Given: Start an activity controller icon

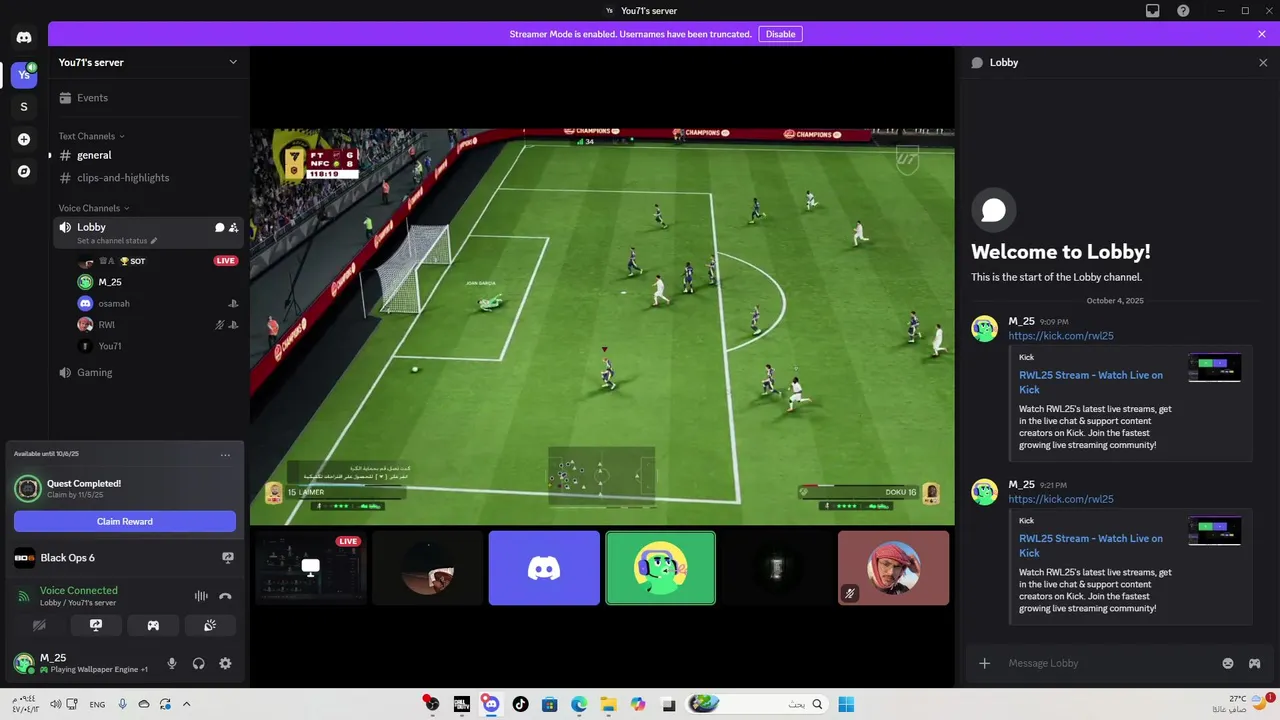Looking at the screenshot, I should click(153, 625).
